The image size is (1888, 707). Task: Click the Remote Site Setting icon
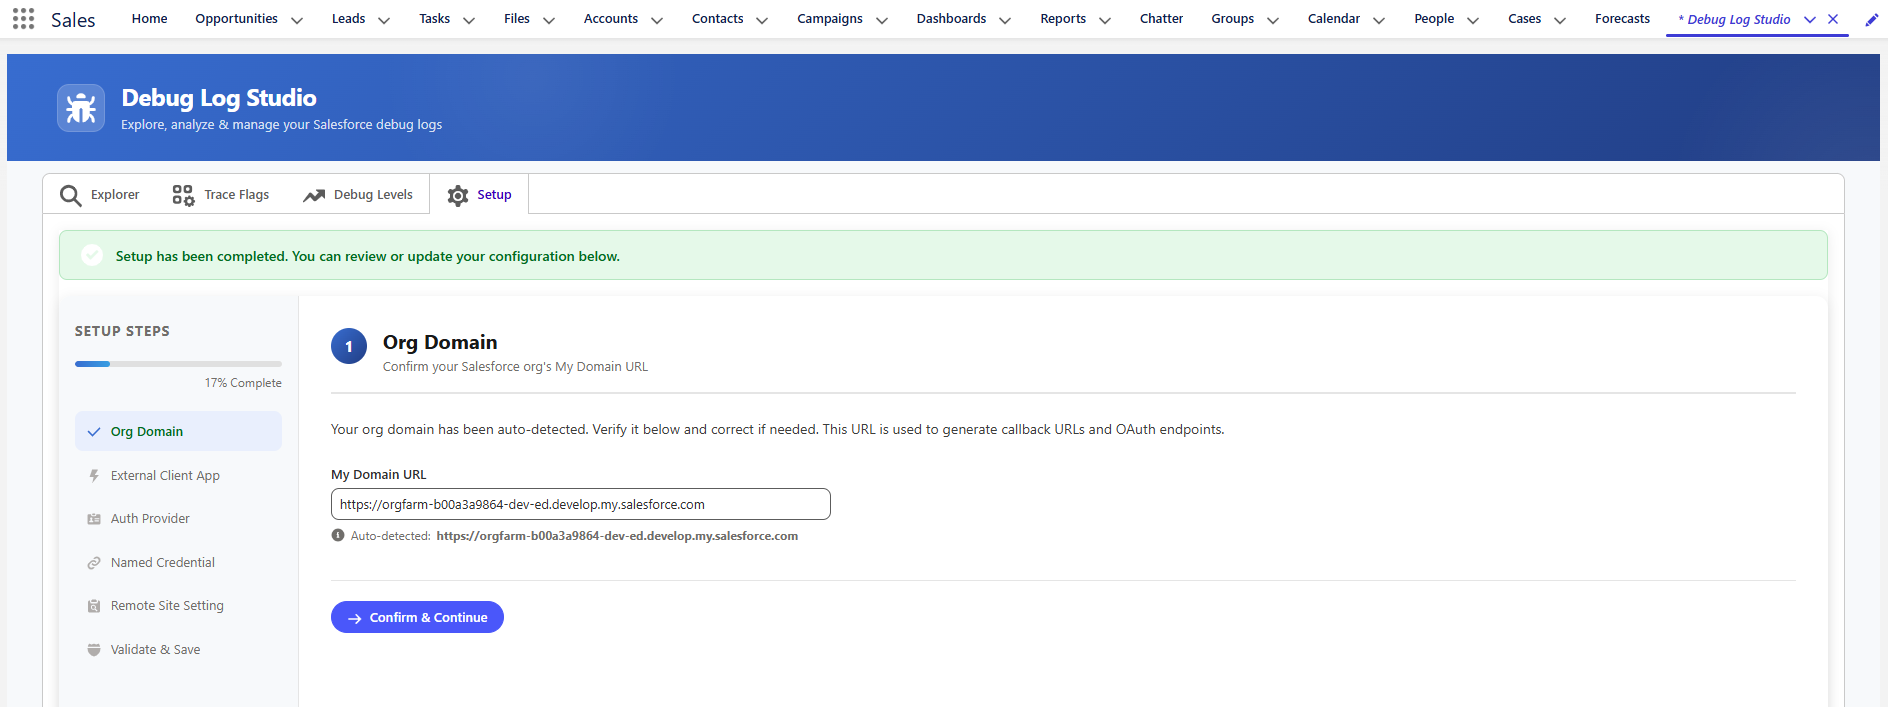pos(94,606)
